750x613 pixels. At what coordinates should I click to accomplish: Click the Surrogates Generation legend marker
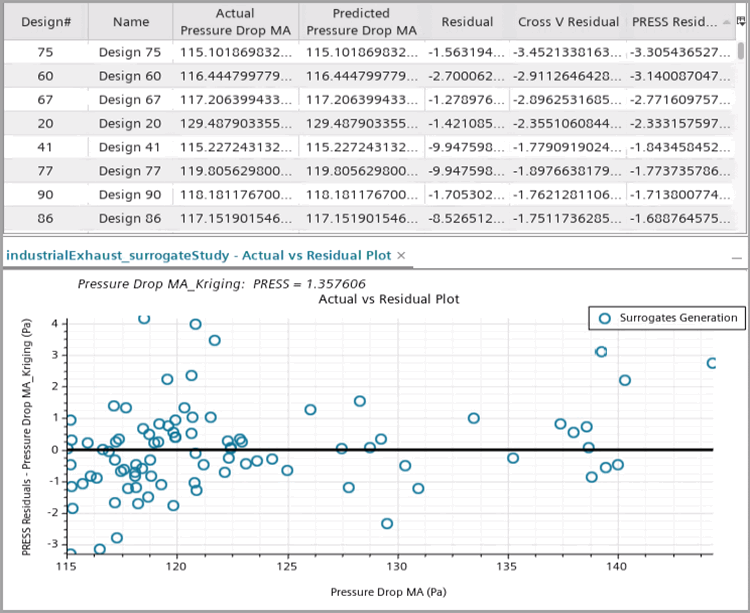605,318
